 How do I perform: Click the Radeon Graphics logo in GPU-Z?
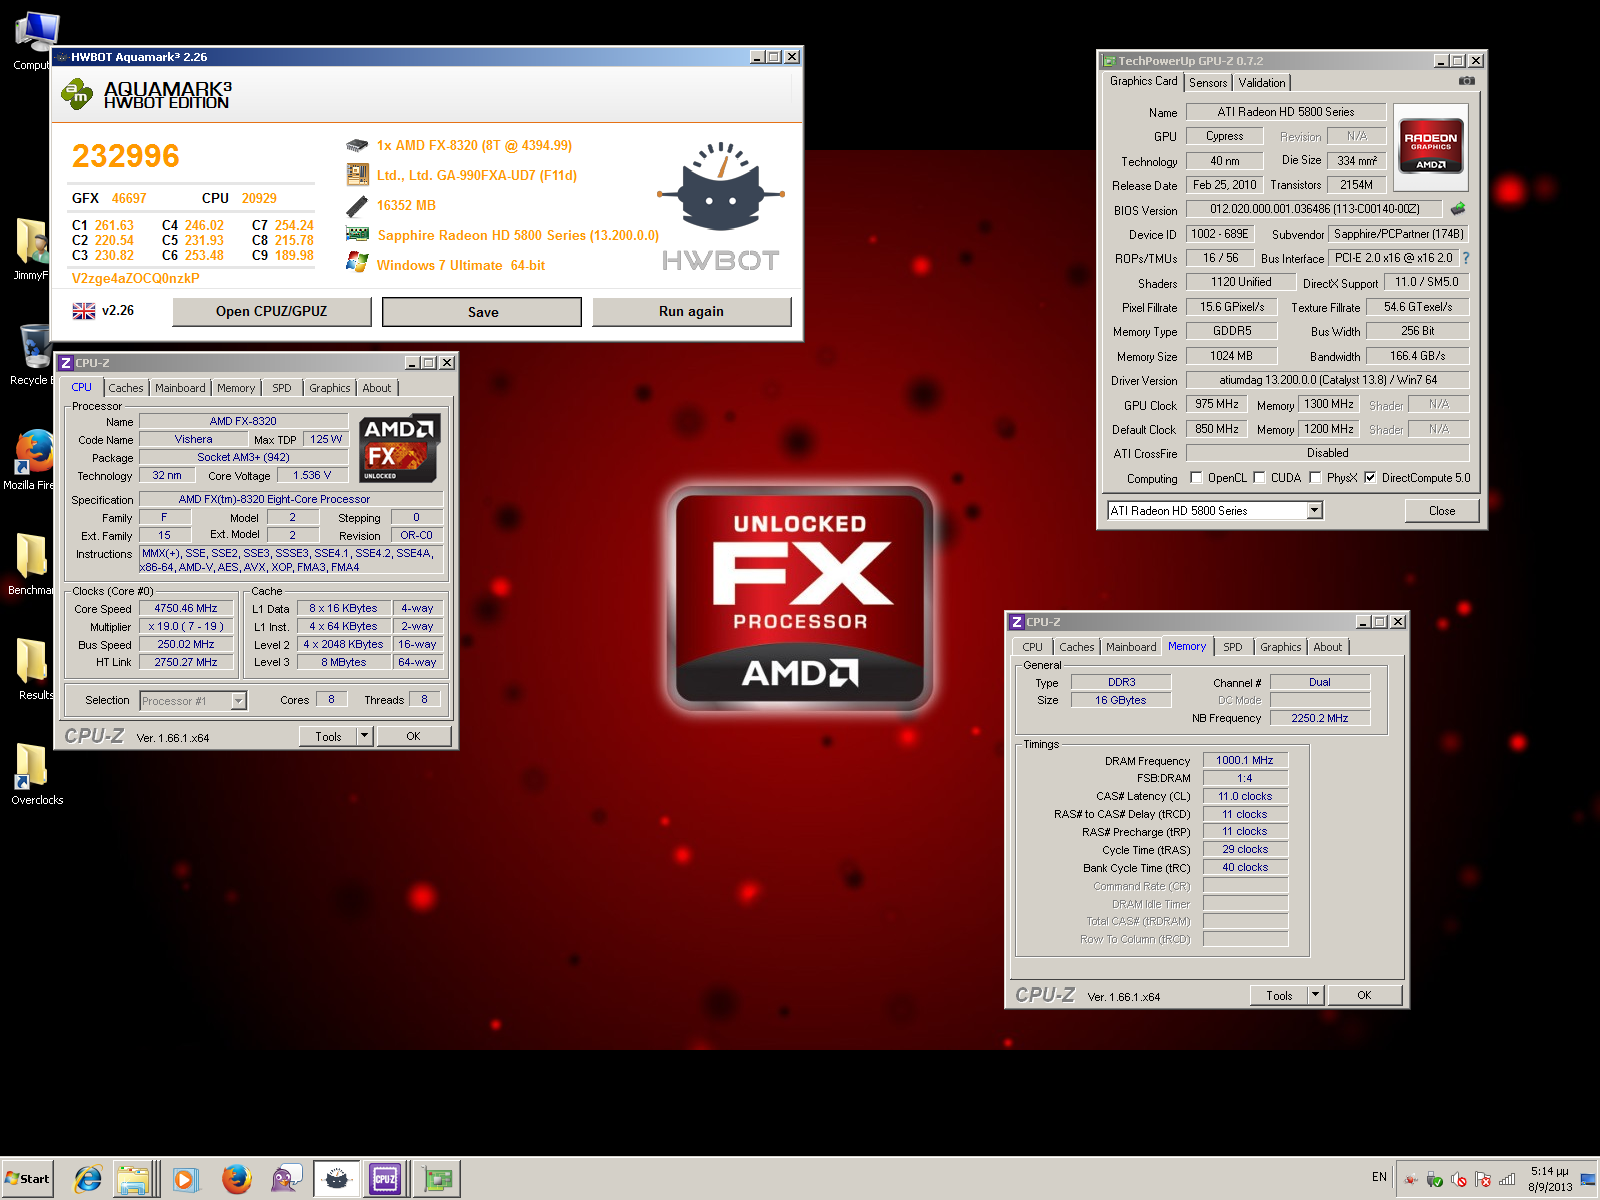tap(1430, 147)
